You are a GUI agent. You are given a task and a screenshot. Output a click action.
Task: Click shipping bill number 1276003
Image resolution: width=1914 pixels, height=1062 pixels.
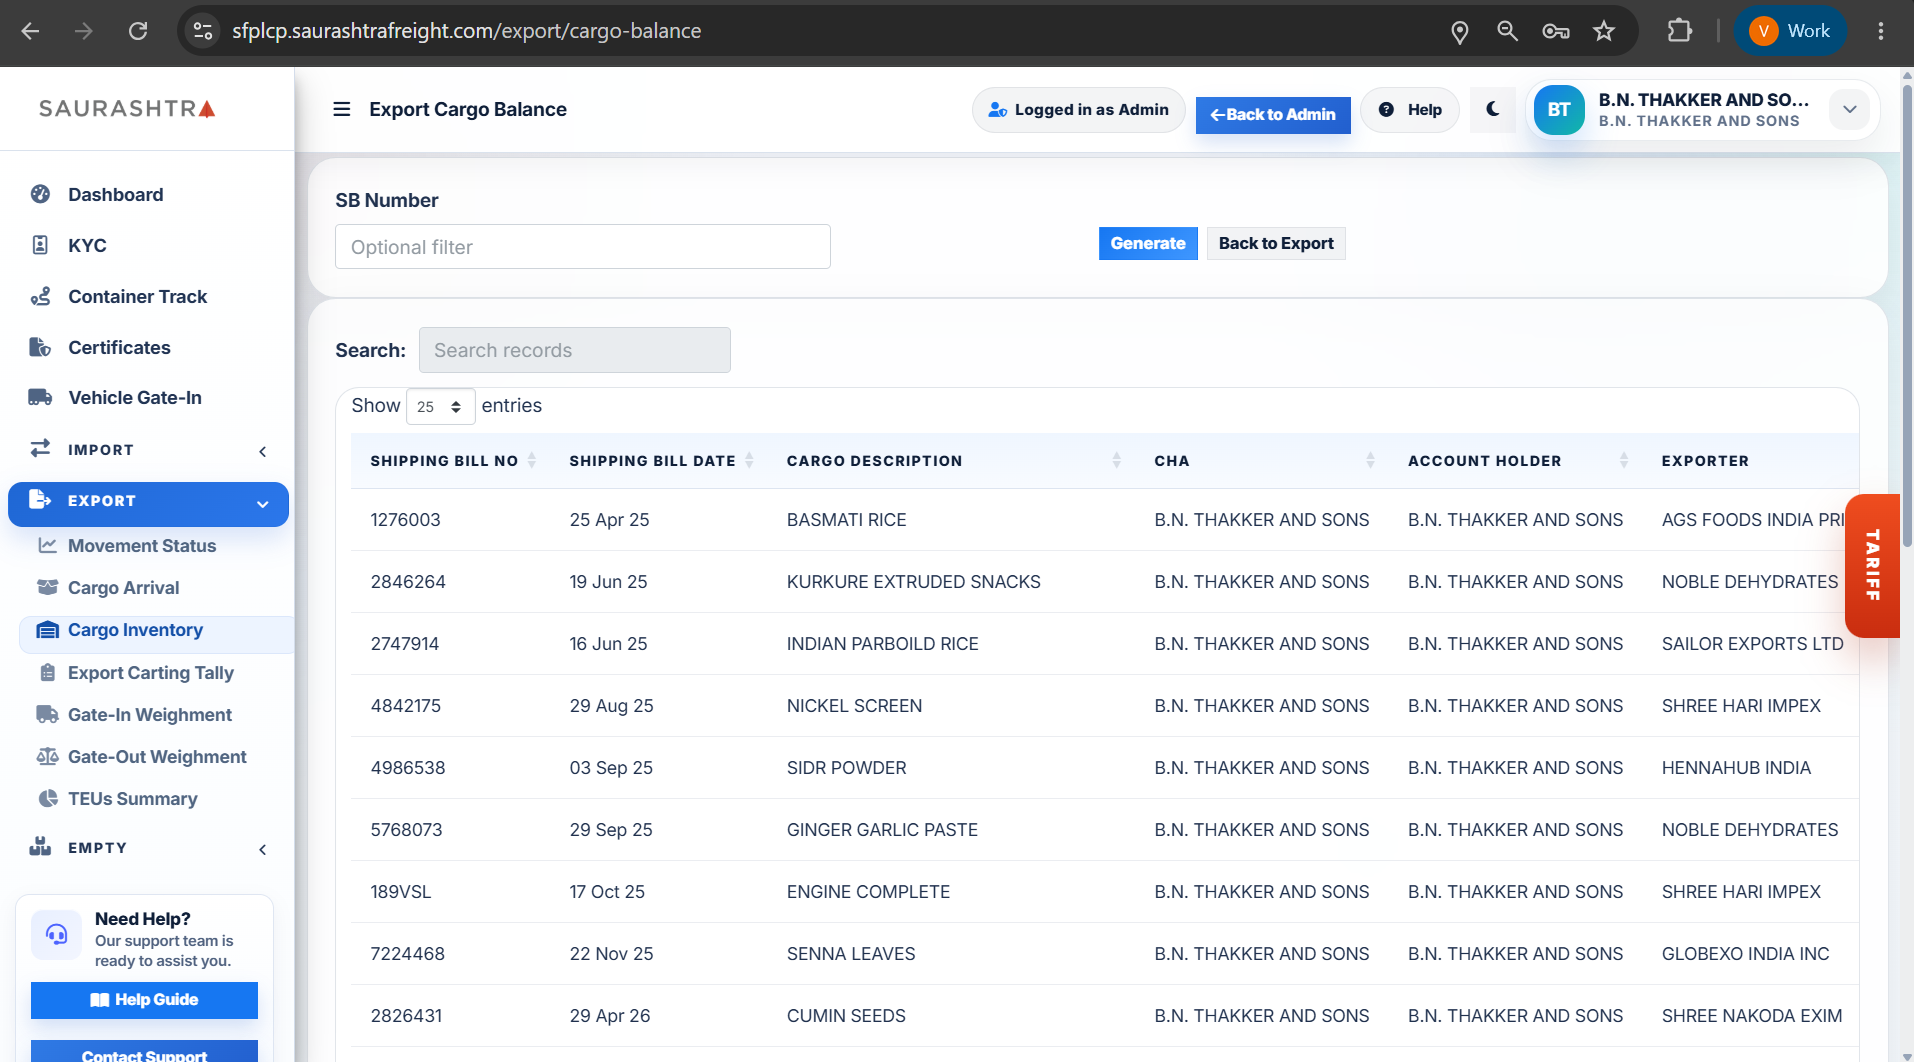405,519
